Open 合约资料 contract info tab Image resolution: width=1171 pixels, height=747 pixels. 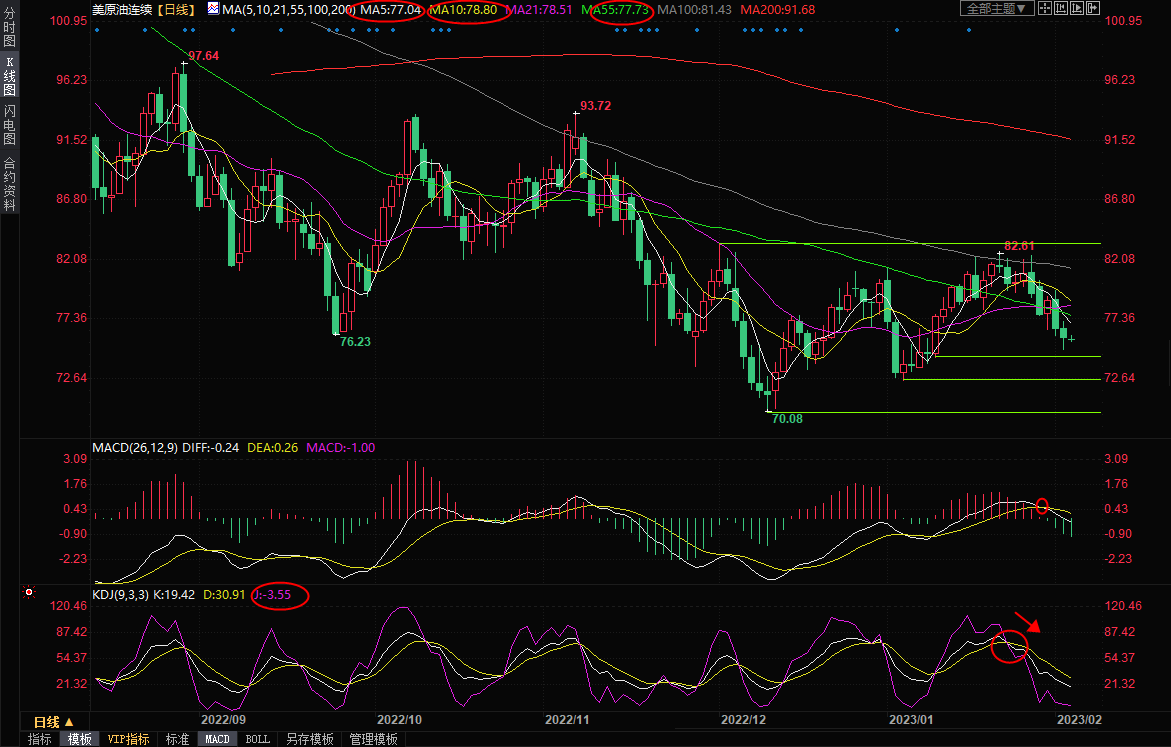click(x=9, y=183)
